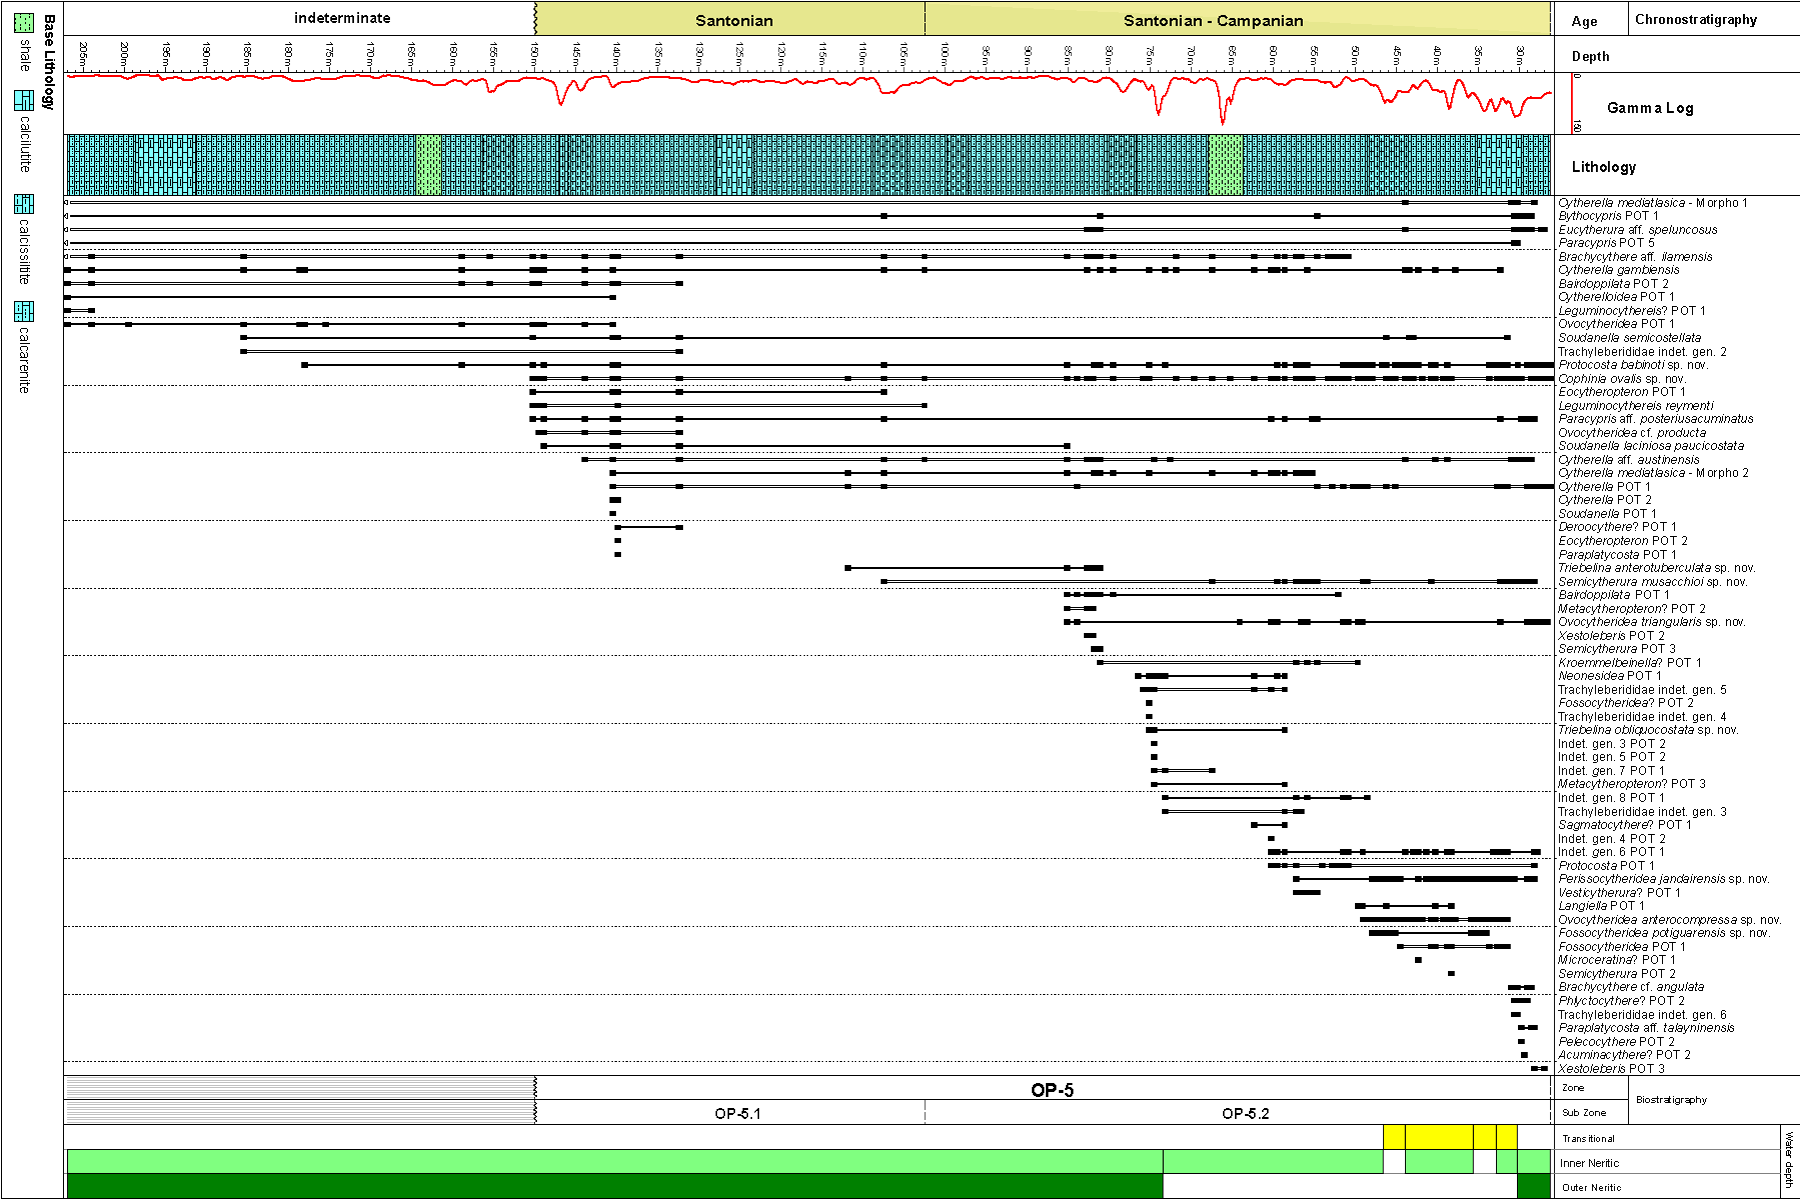Click the indeterminate age header

click(x=342, y=18)
